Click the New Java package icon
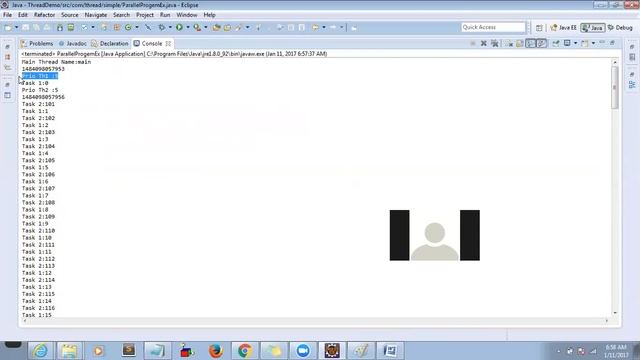This screenshot has width=640, height=360. 116,27
